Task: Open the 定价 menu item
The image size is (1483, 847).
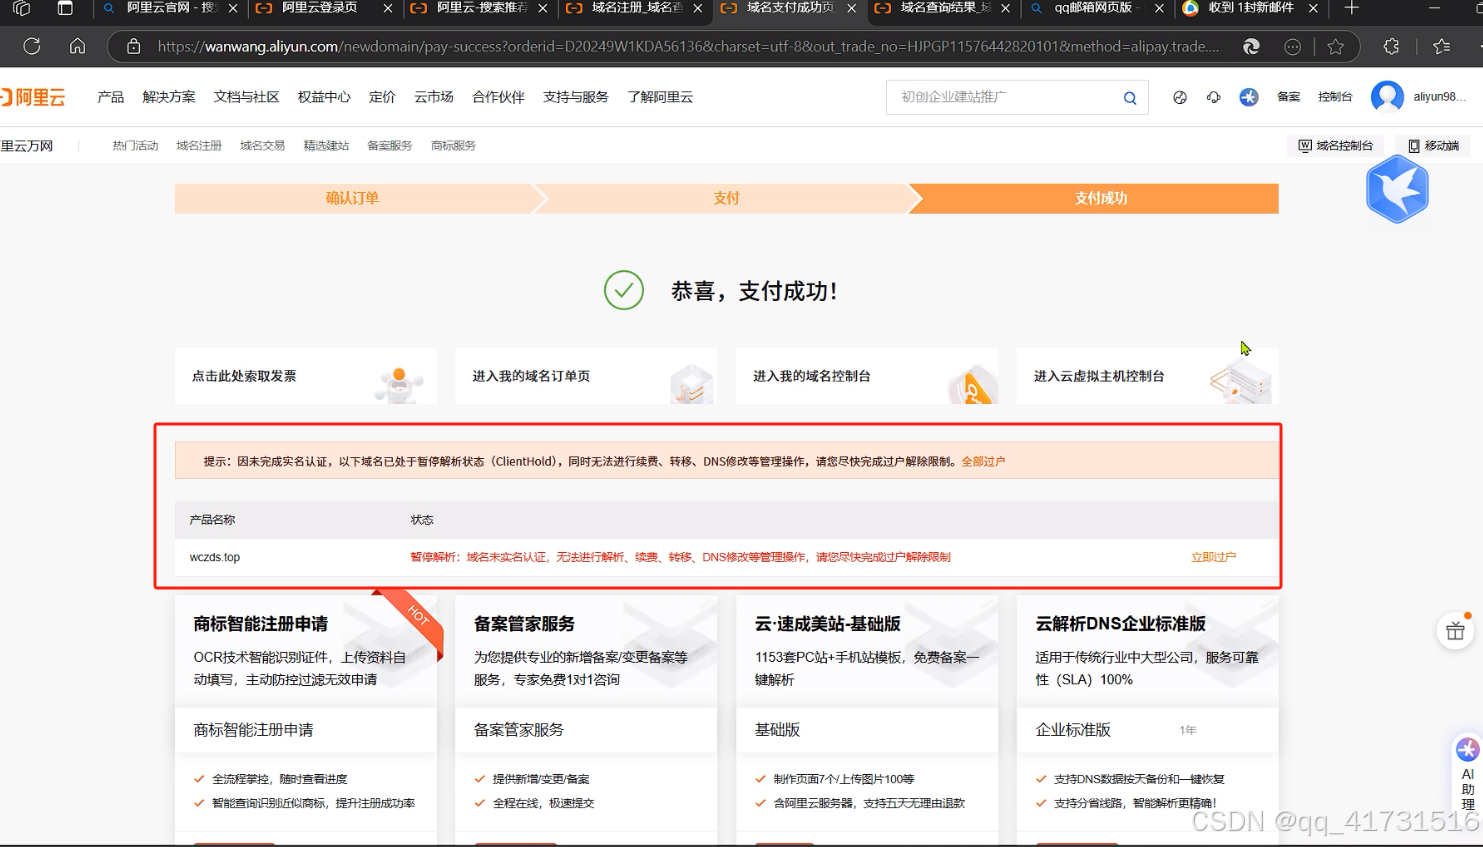Action: tap(382, 97)
